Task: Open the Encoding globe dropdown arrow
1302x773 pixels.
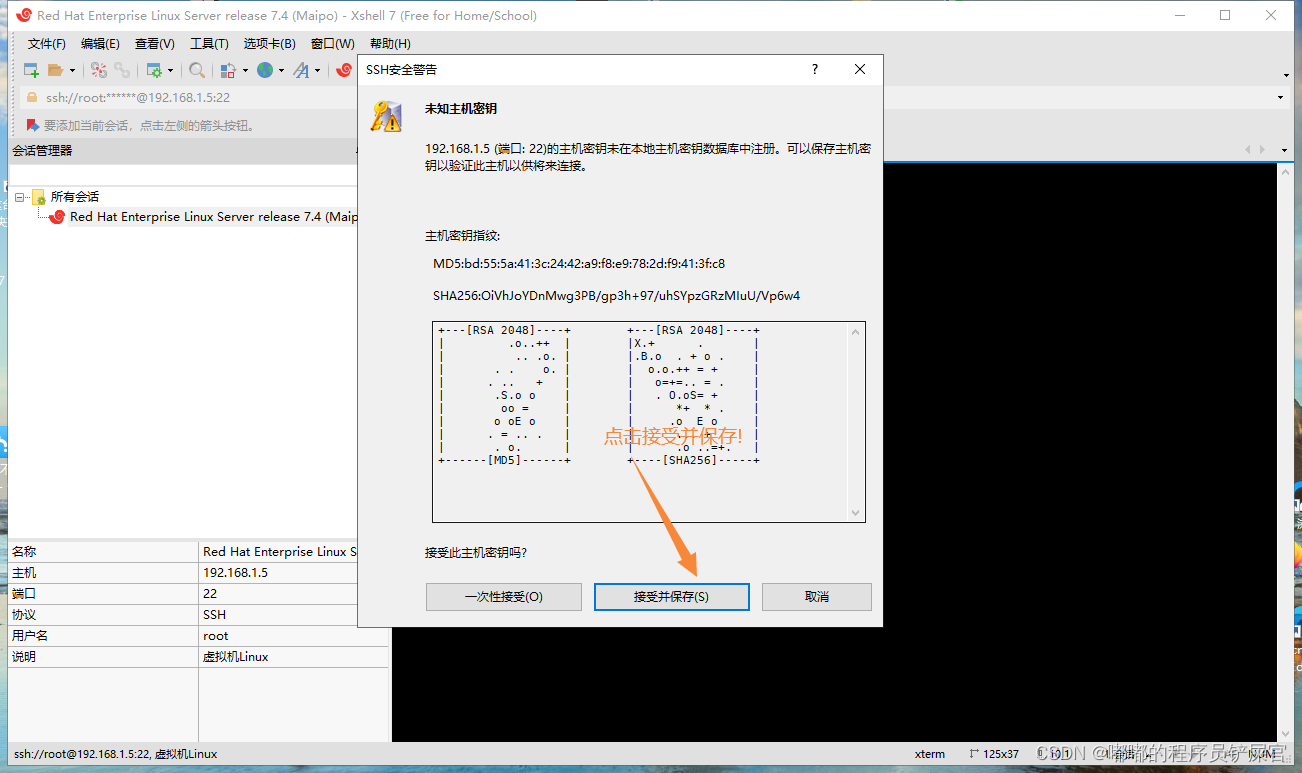Action: pos(281,71)
